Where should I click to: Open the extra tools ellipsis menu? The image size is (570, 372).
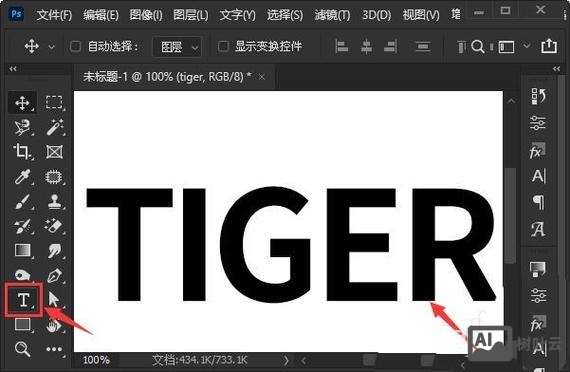(54, 349)
